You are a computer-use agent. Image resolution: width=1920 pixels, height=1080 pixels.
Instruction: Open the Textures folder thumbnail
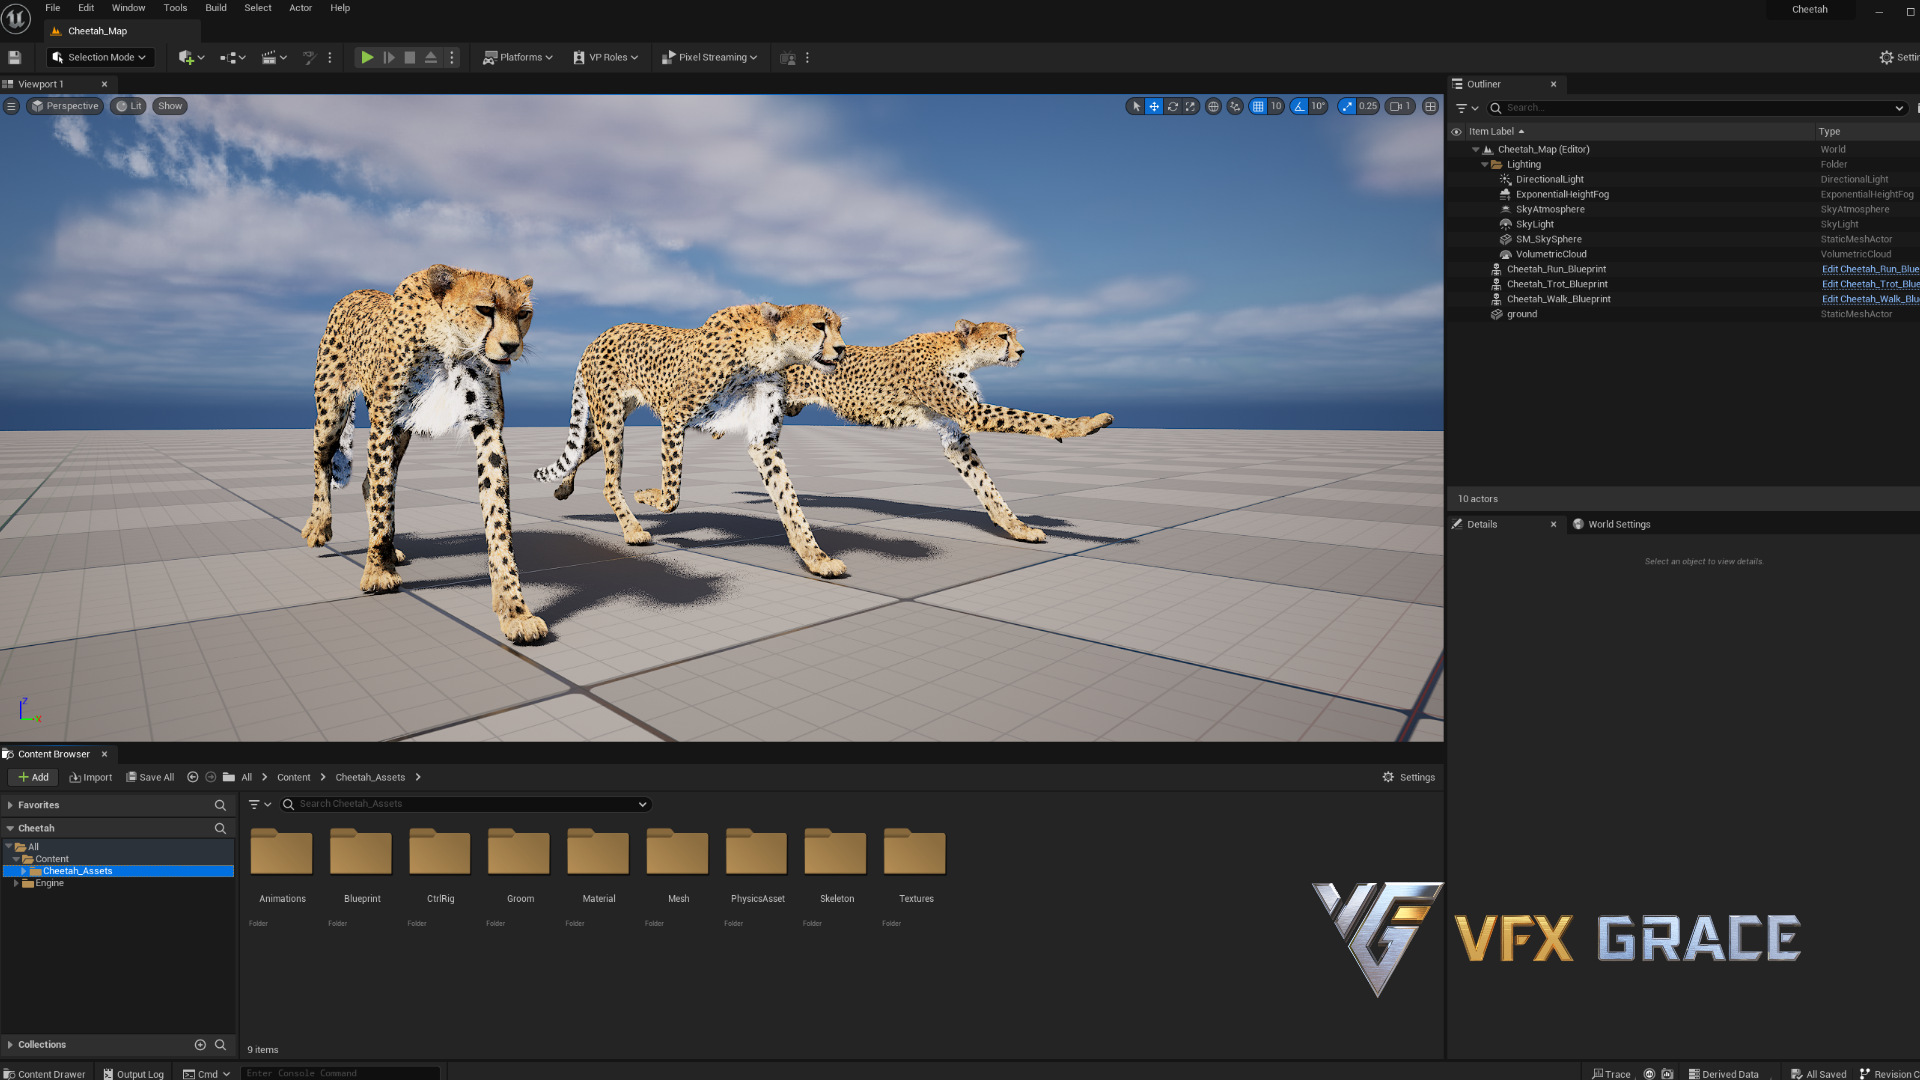coord(915,852)
